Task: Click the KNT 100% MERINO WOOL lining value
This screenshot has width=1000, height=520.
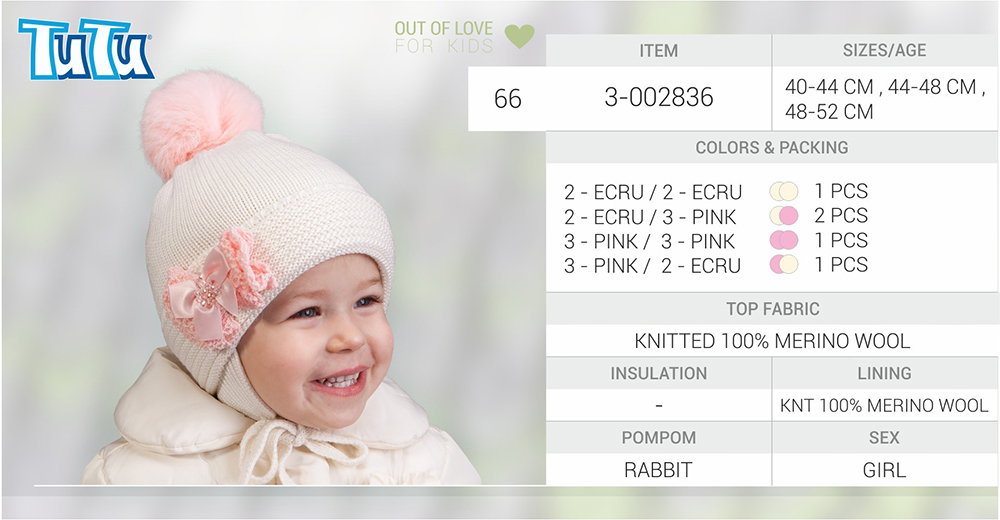Action: point(884,405)
